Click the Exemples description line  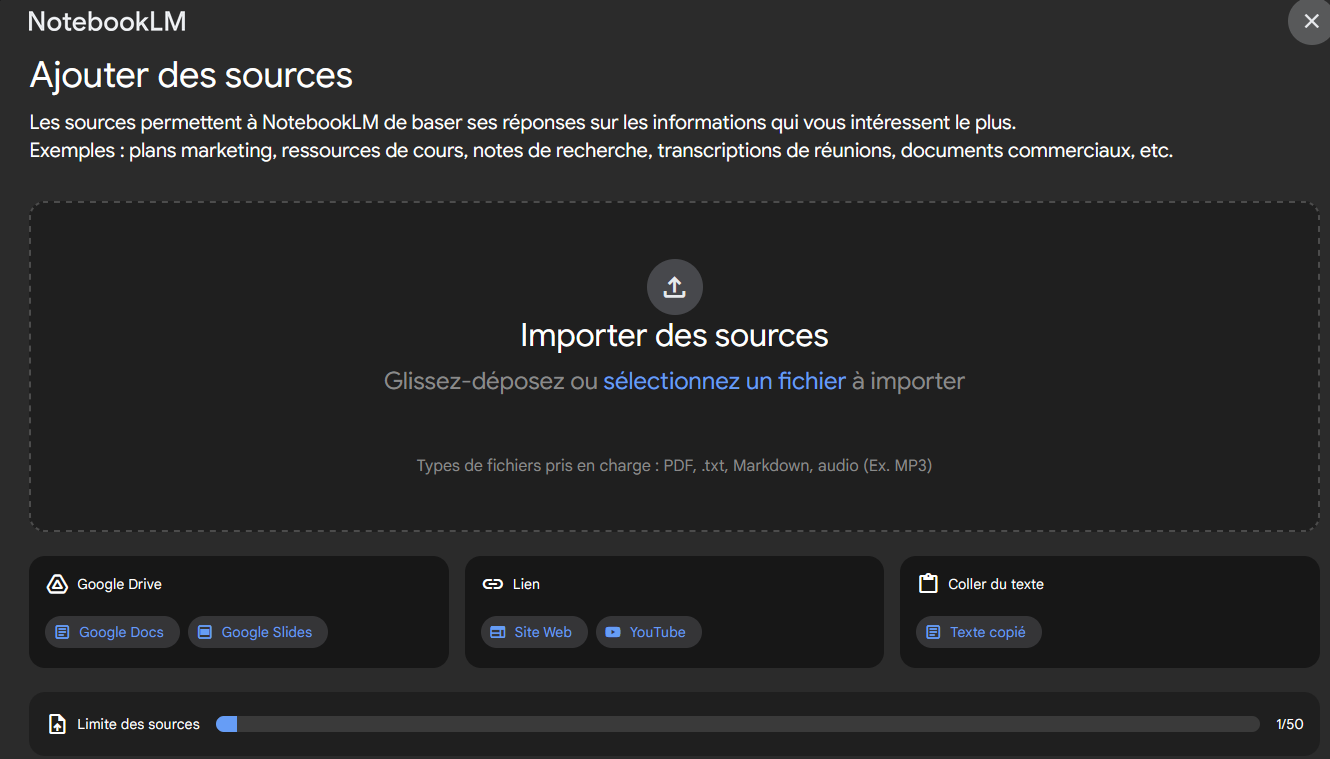601,151
